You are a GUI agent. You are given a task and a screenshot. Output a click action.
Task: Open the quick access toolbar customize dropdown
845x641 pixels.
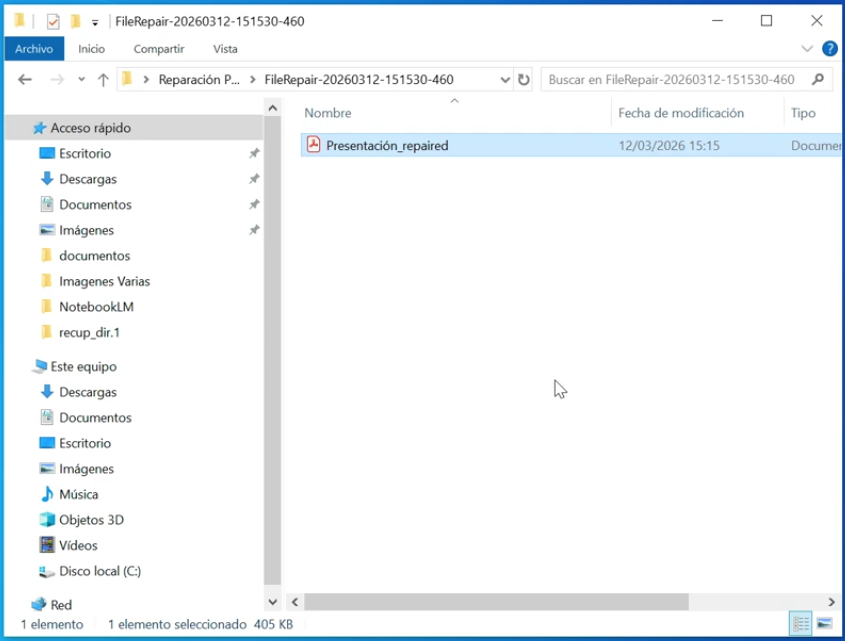pos(95,21)
